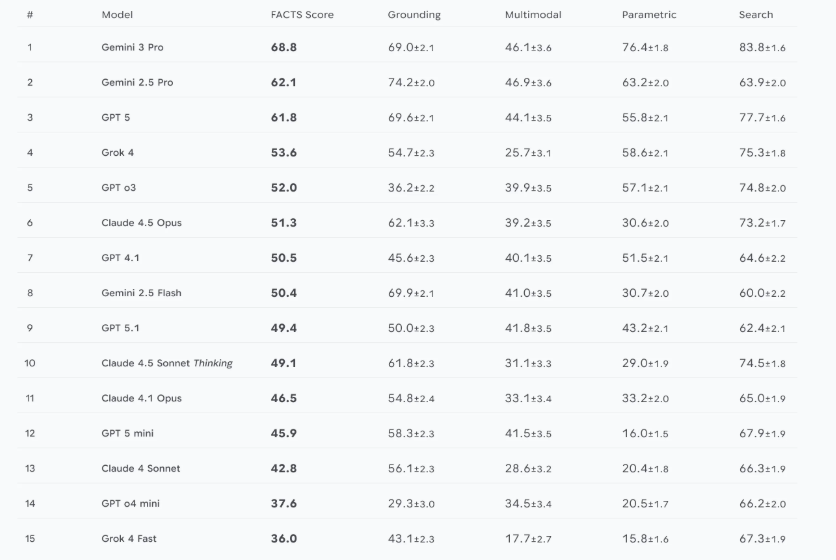836x560 pixels.
Task: Select the GPT 5 mini row
Action: (x=128, y=433)
